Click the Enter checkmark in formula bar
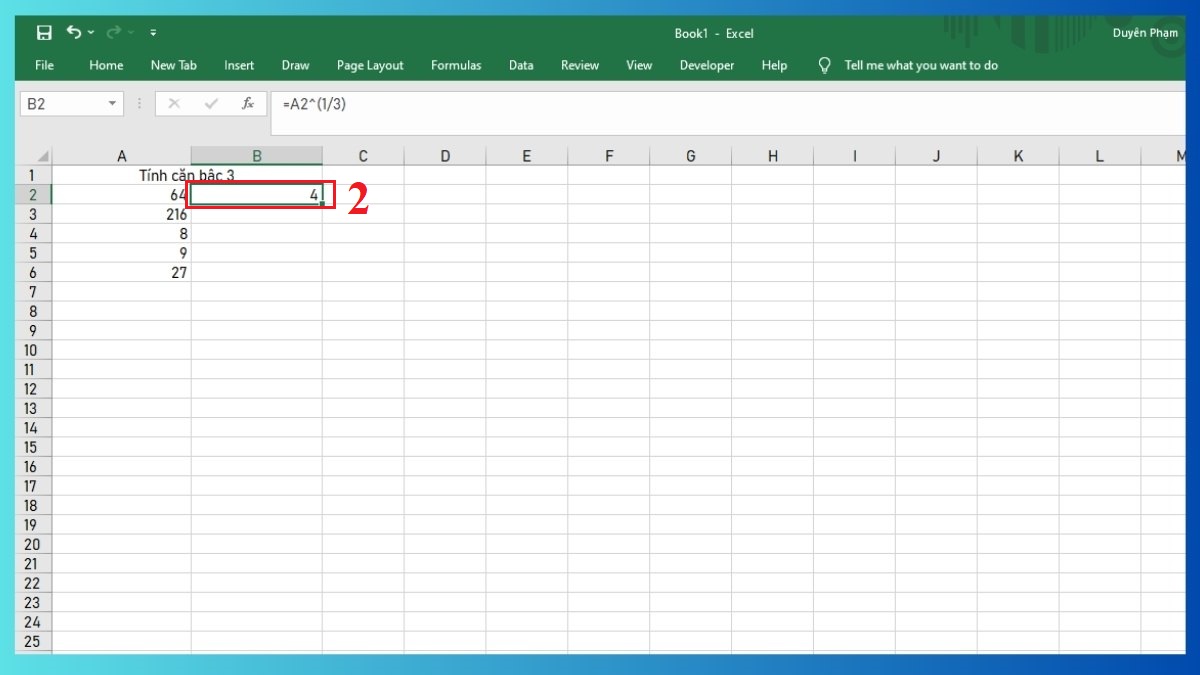Viewport: 1200px width, 675px height. (211, 103)
